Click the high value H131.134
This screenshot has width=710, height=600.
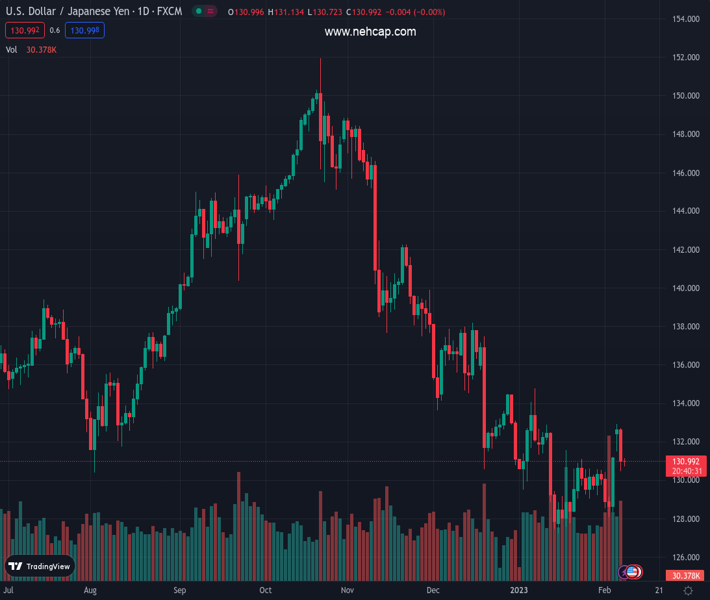286,12
